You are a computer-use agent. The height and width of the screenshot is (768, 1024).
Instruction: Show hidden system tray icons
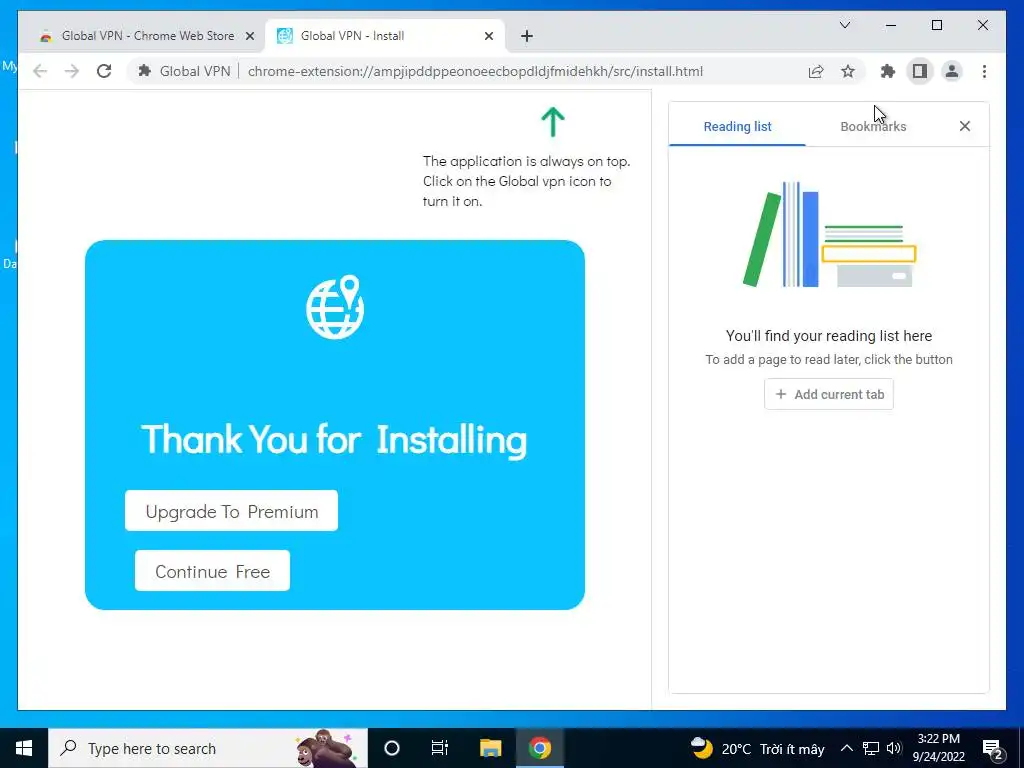[x=846, y=748]
